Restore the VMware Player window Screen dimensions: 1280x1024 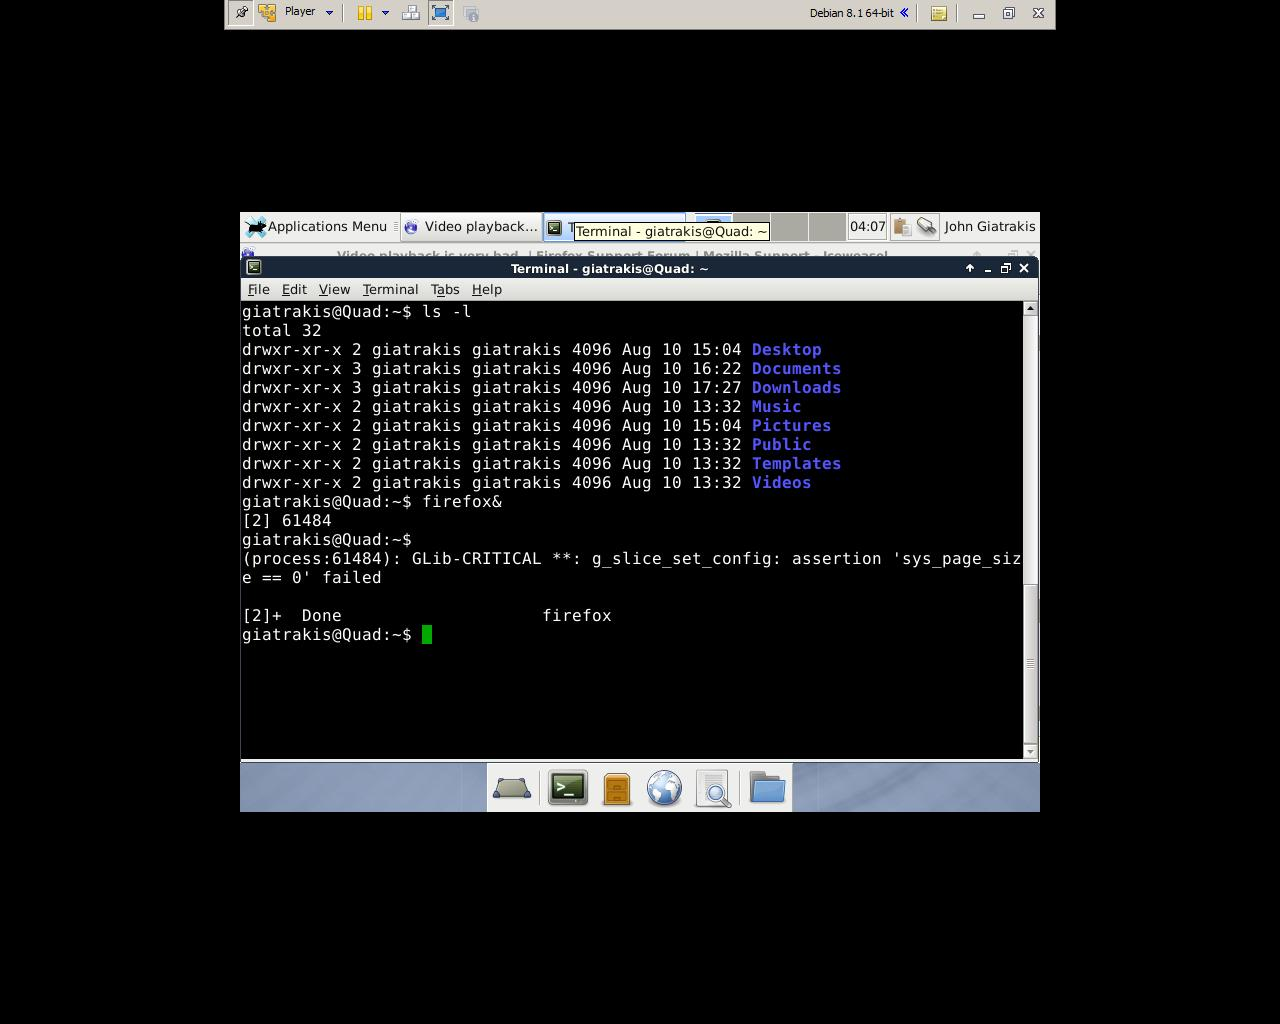tap(1008, 13)
